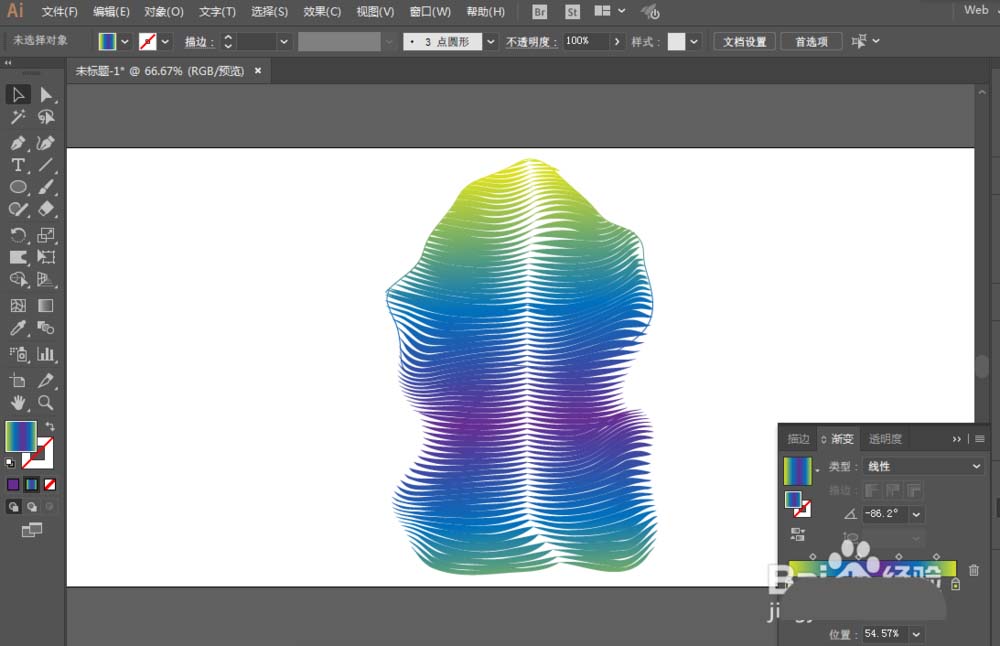Switch to the 描边 panel tab
Image resolution: width=1000 pixels, height=646 pixels.
[798, 439]
